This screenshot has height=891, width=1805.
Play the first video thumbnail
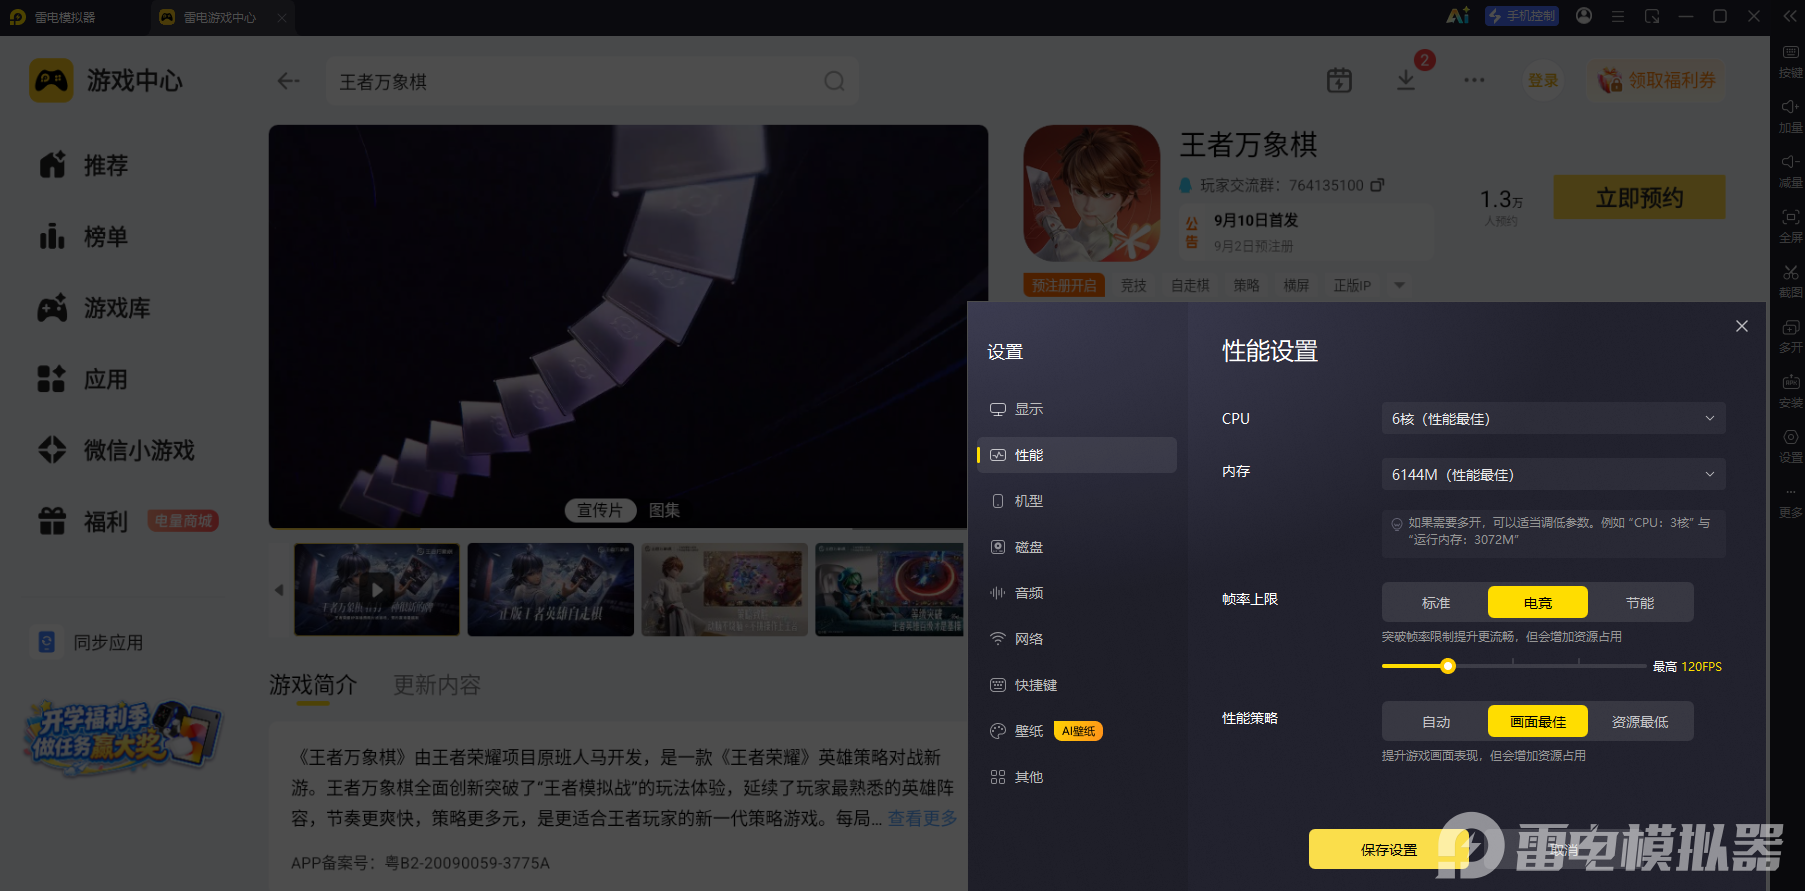point(377,590)
